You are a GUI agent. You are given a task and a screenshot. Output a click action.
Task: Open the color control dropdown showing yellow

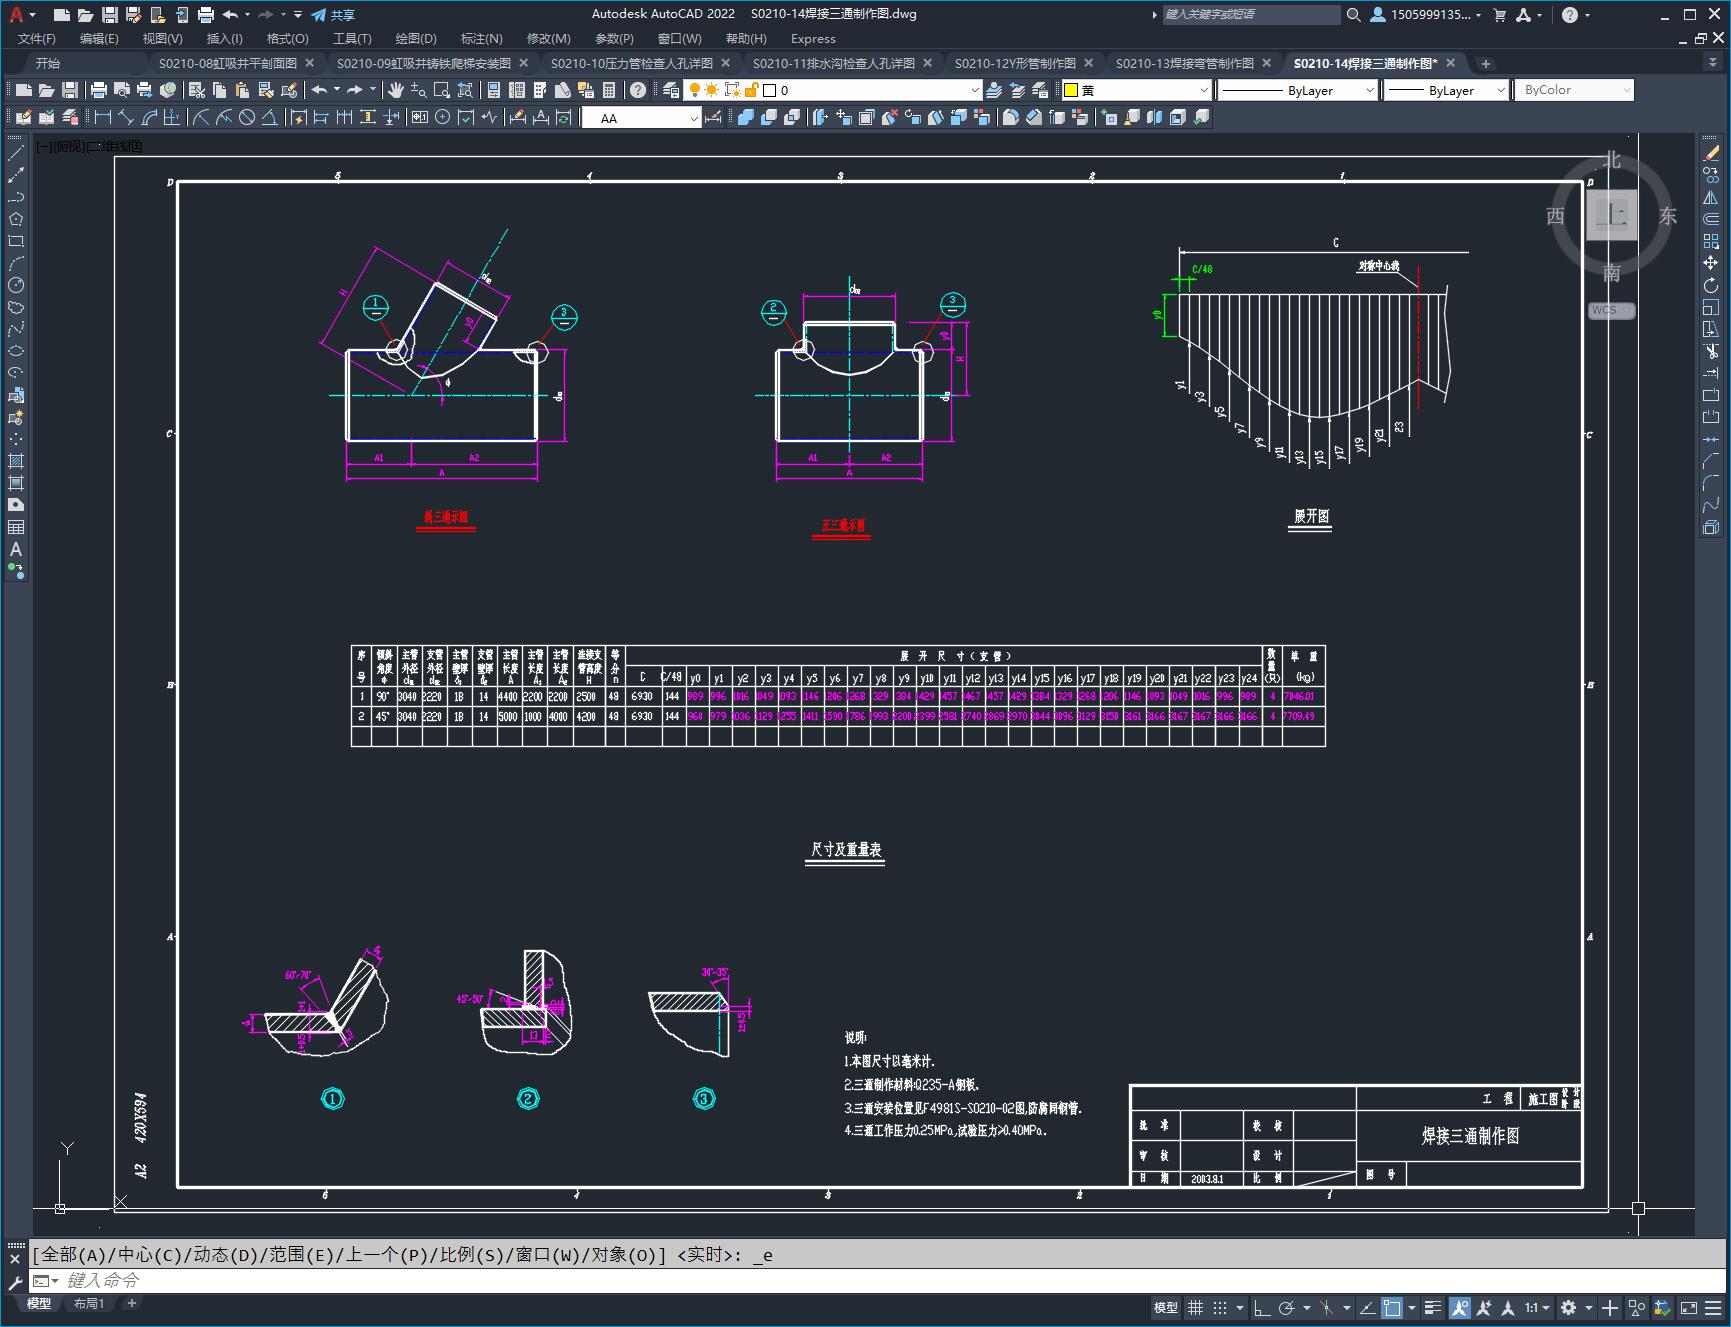[x=1136, y=90]
